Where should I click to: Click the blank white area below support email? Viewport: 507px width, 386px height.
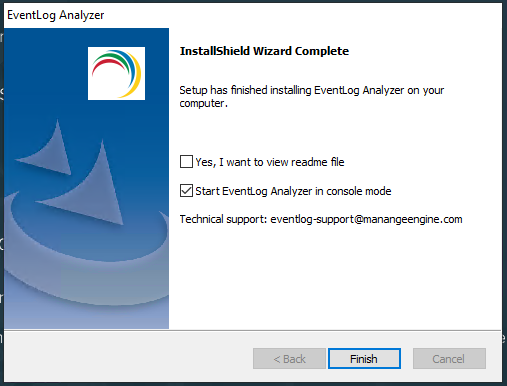[335, 277]
